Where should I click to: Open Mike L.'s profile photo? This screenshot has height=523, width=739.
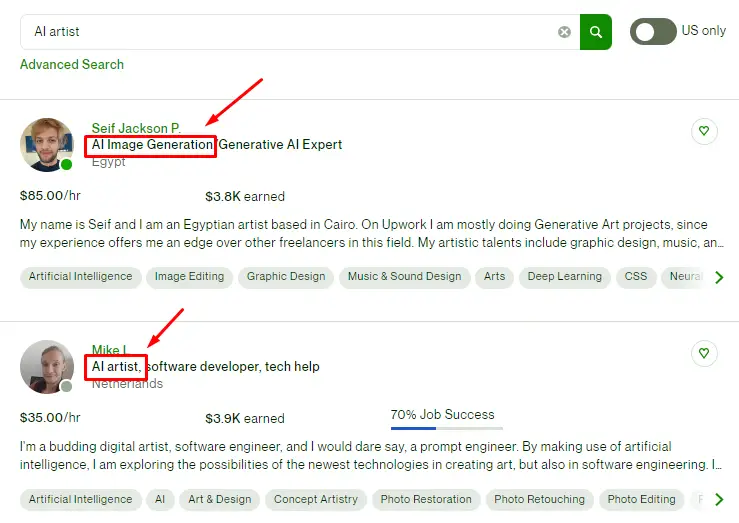point(47,367)
